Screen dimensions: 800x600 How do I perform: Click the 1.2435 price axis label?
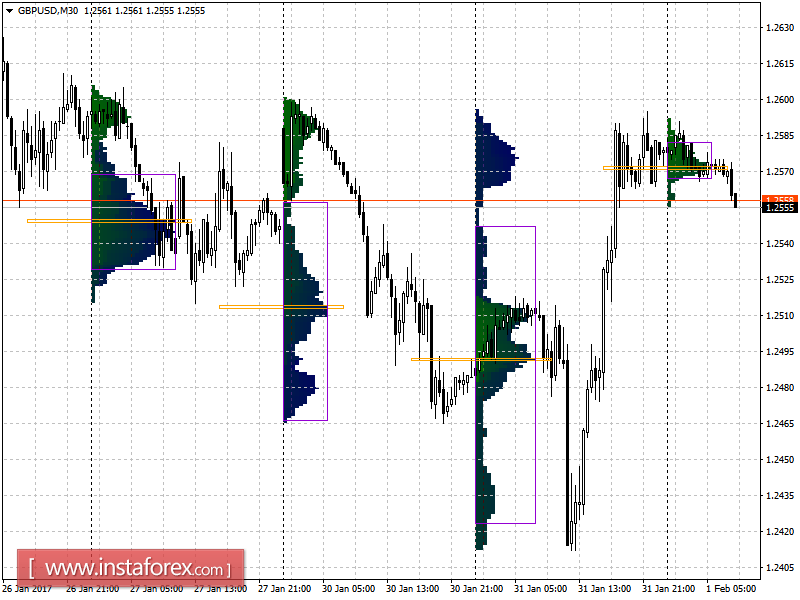(780, 495)
